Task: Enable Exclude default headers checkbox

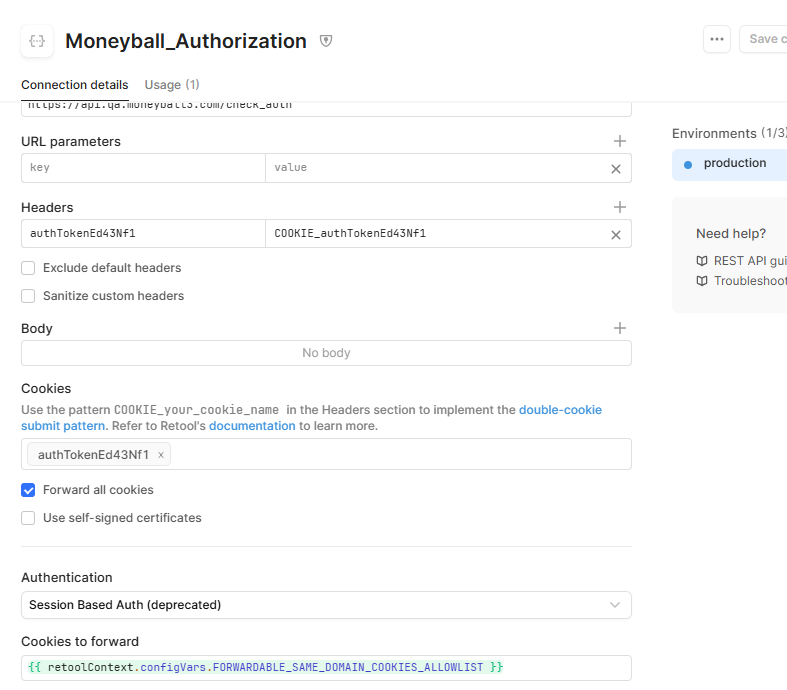Action: click(x=28, y=268)
